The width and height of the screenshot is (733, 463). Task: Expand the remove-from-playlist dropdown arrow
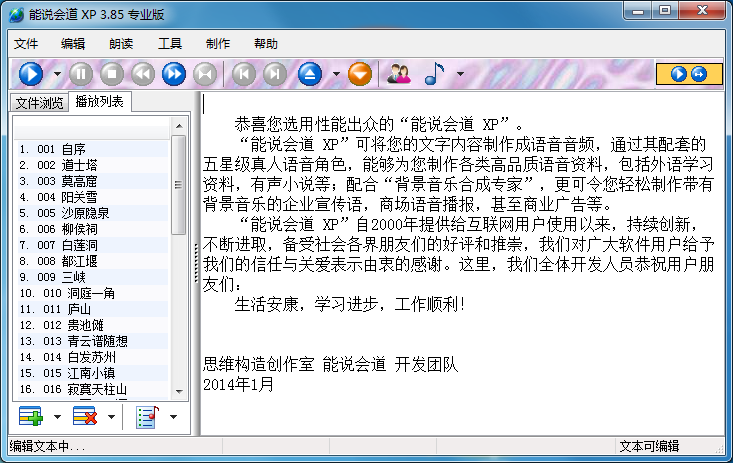coord(111,417)
